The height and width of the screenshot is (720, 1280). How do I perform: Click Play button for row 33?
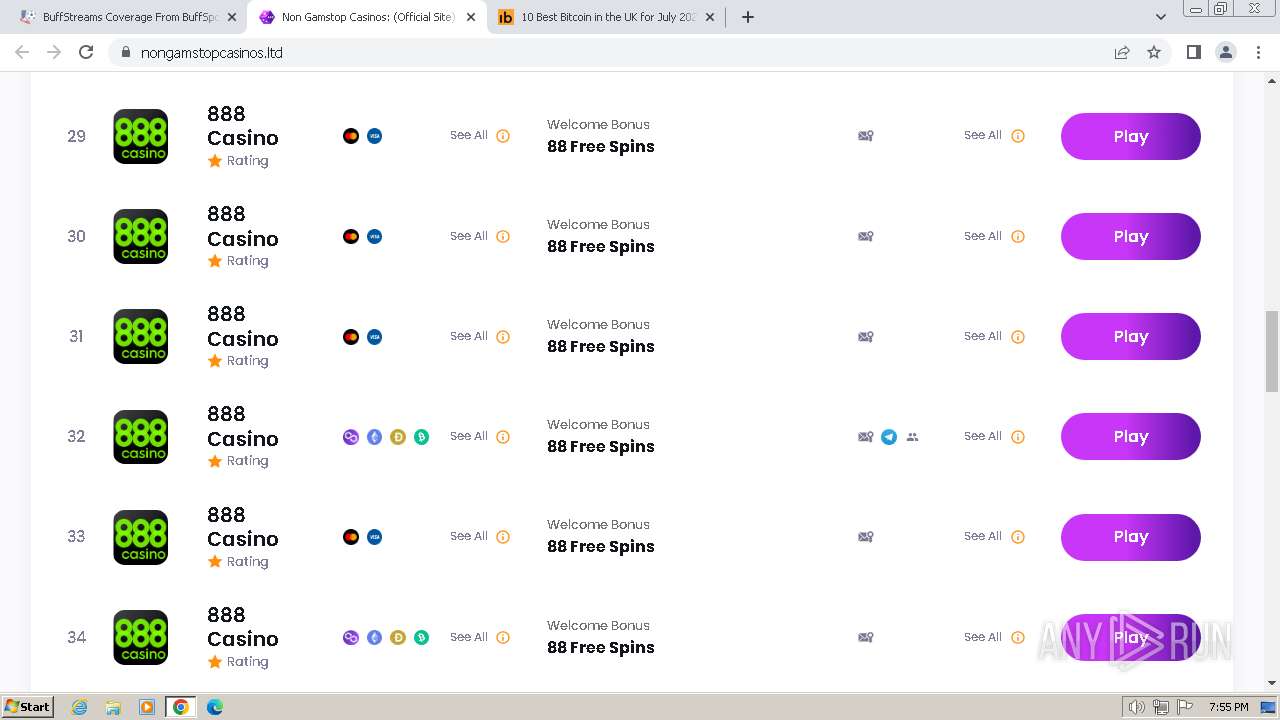pyautogui.click(x=1130, y=537)
